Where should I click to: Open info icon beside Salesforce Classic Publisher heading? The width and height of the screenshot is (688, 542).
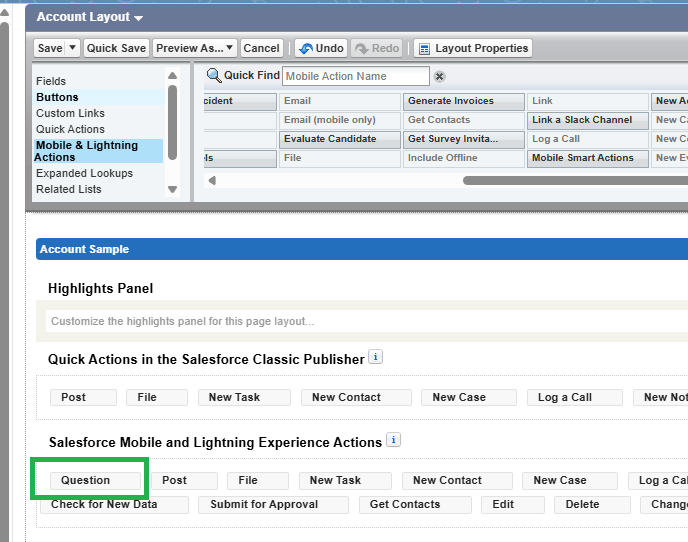coord(375,357)
